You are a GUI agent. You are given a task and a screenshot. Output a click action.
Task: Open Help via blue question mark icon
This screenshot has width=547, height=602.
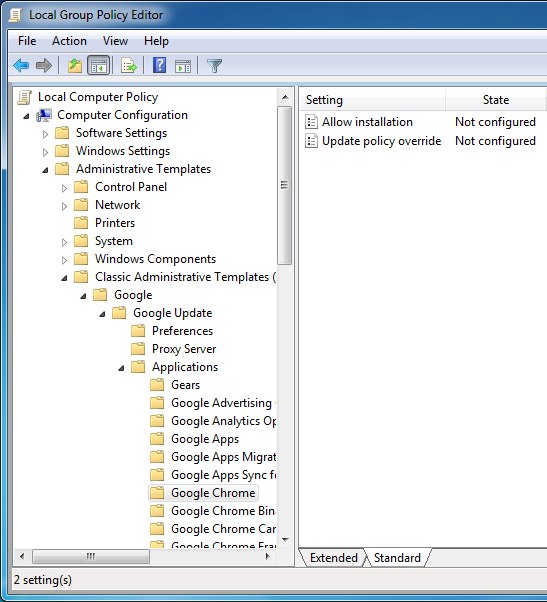[x=159, y=65]
